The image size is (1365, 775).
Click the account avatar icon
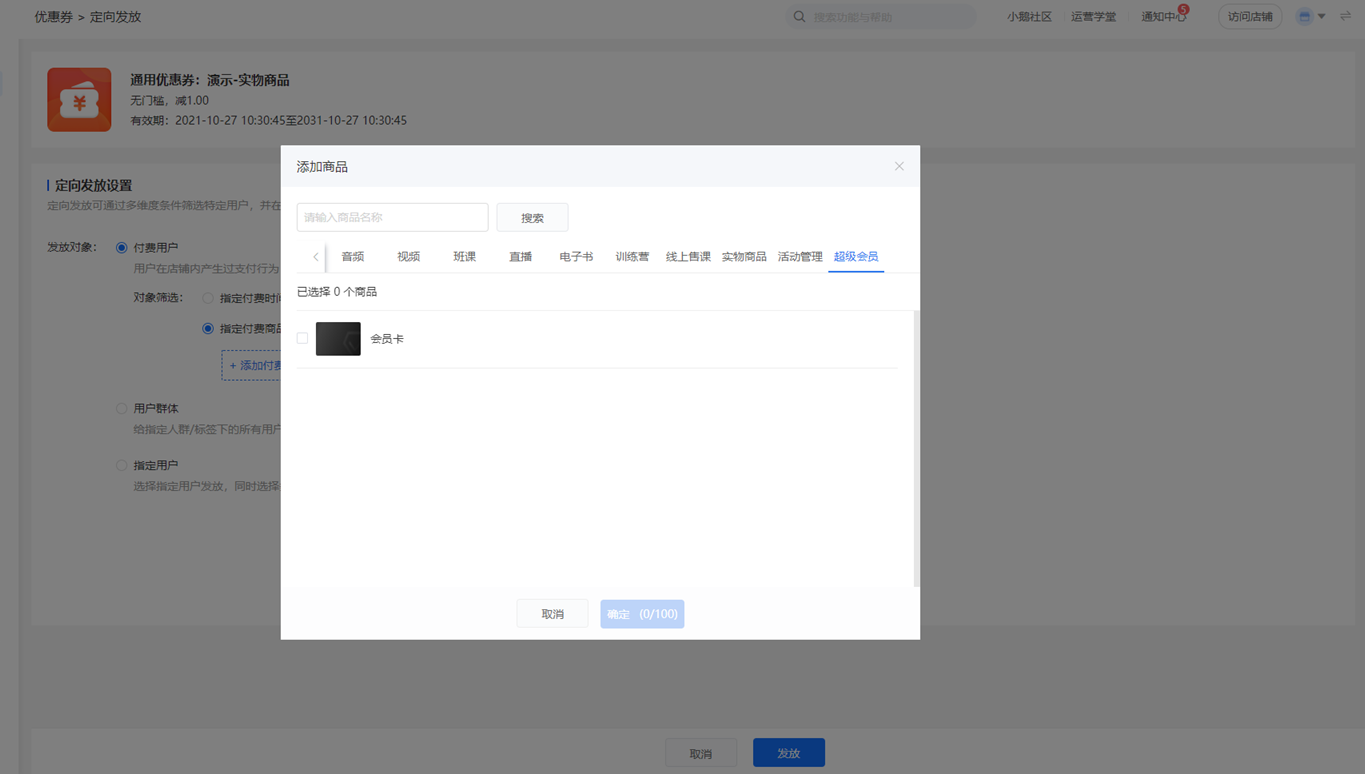pyautogui.click(x=1304, y=17)
